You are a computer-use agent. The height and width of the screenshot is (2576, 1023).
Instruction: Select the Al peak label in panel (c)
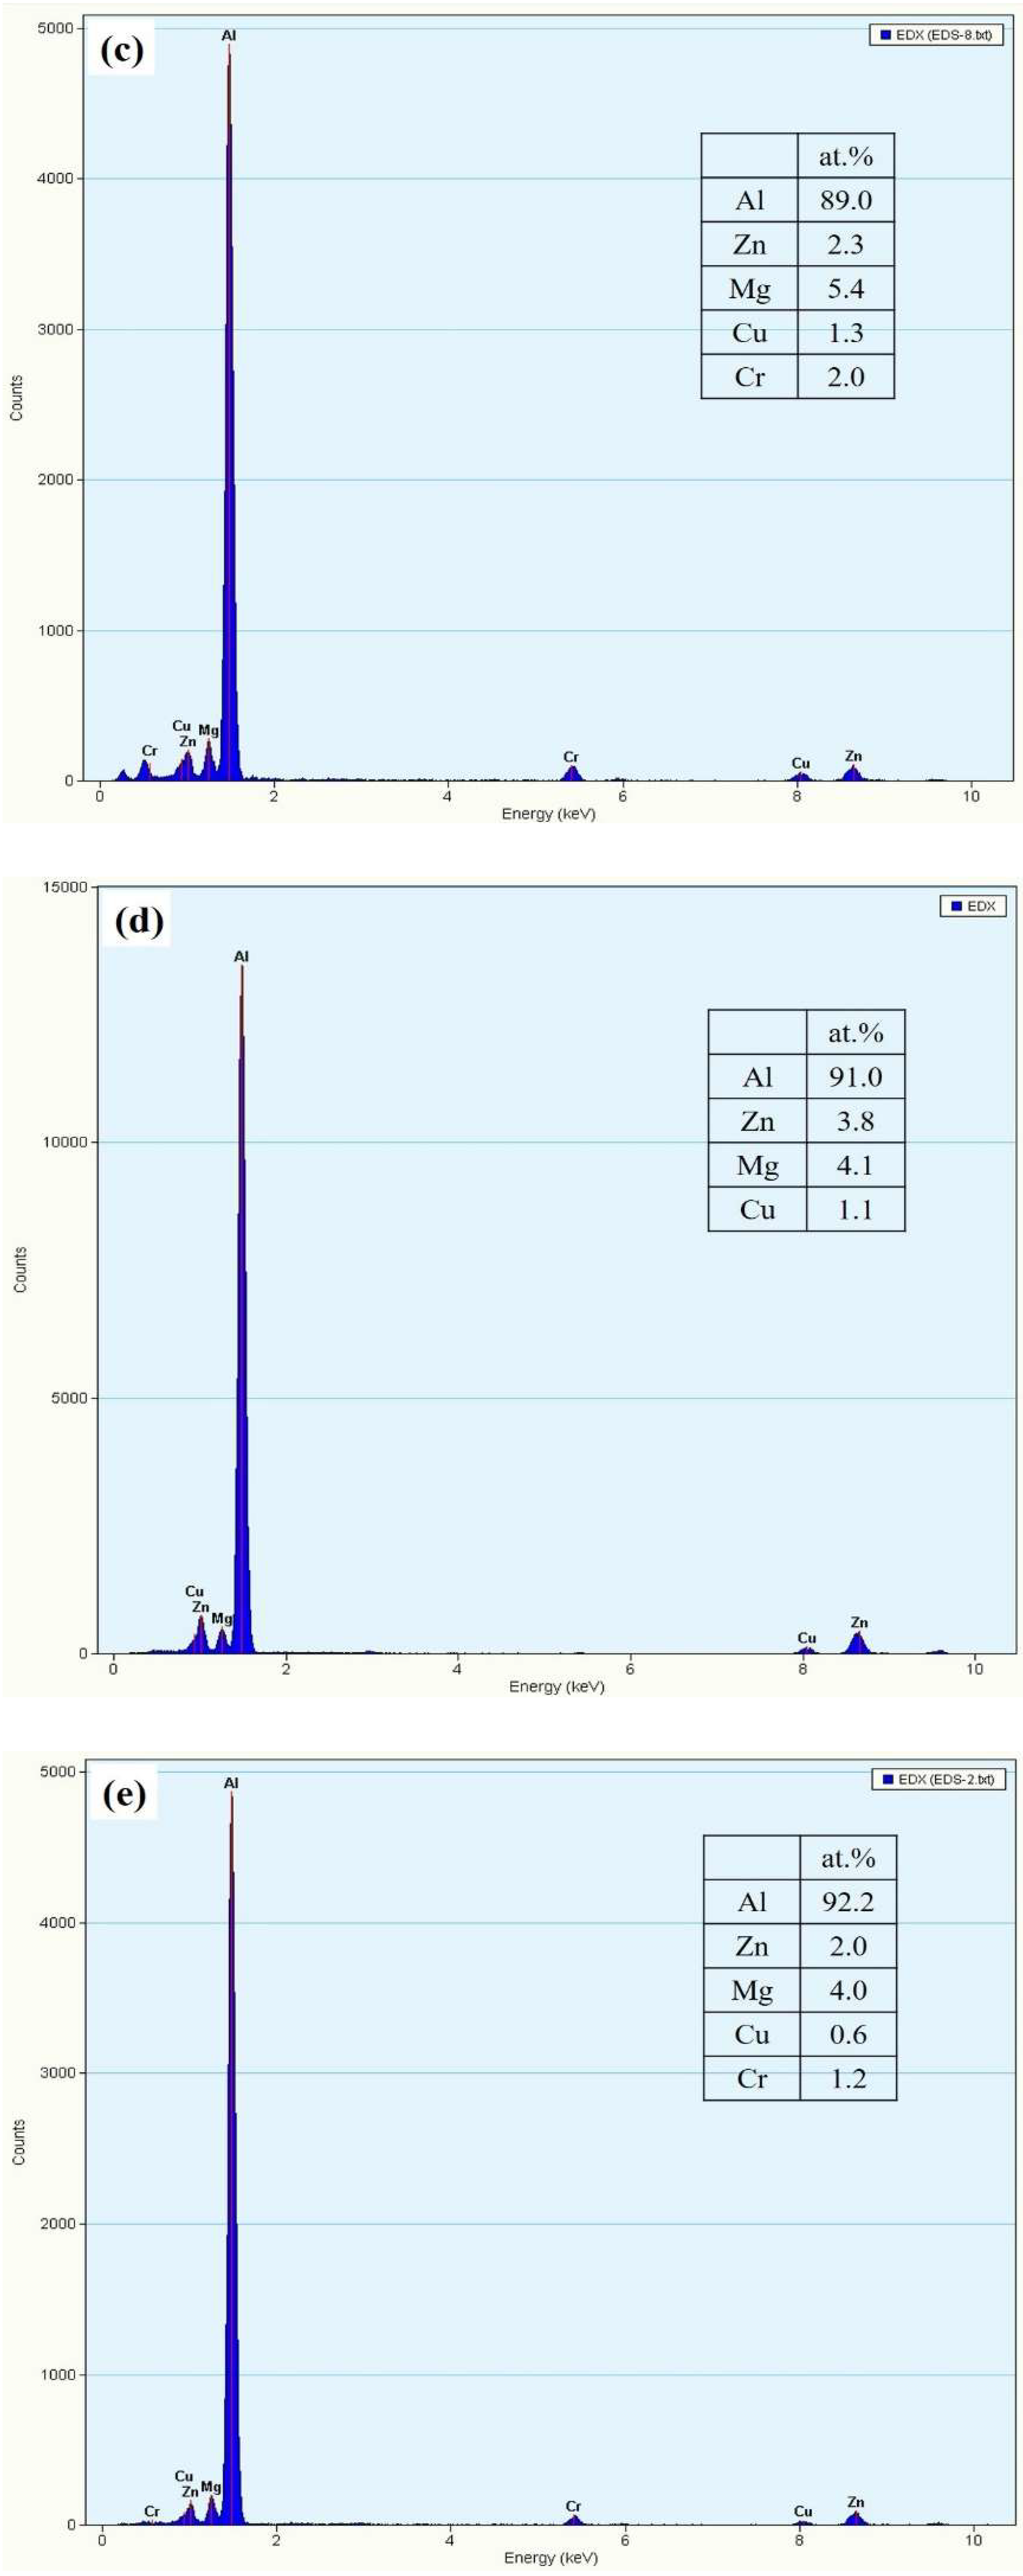230,36
